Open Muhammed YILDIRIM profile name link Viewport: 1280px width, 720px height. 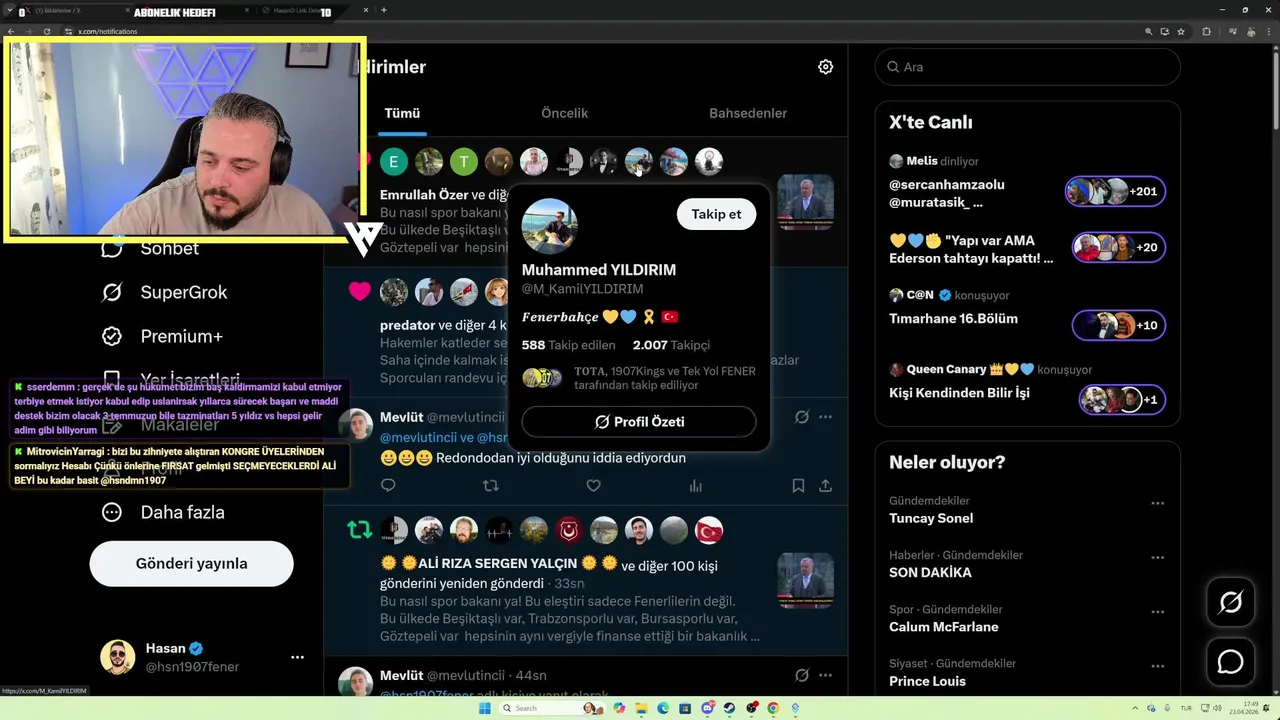point(599,270)
